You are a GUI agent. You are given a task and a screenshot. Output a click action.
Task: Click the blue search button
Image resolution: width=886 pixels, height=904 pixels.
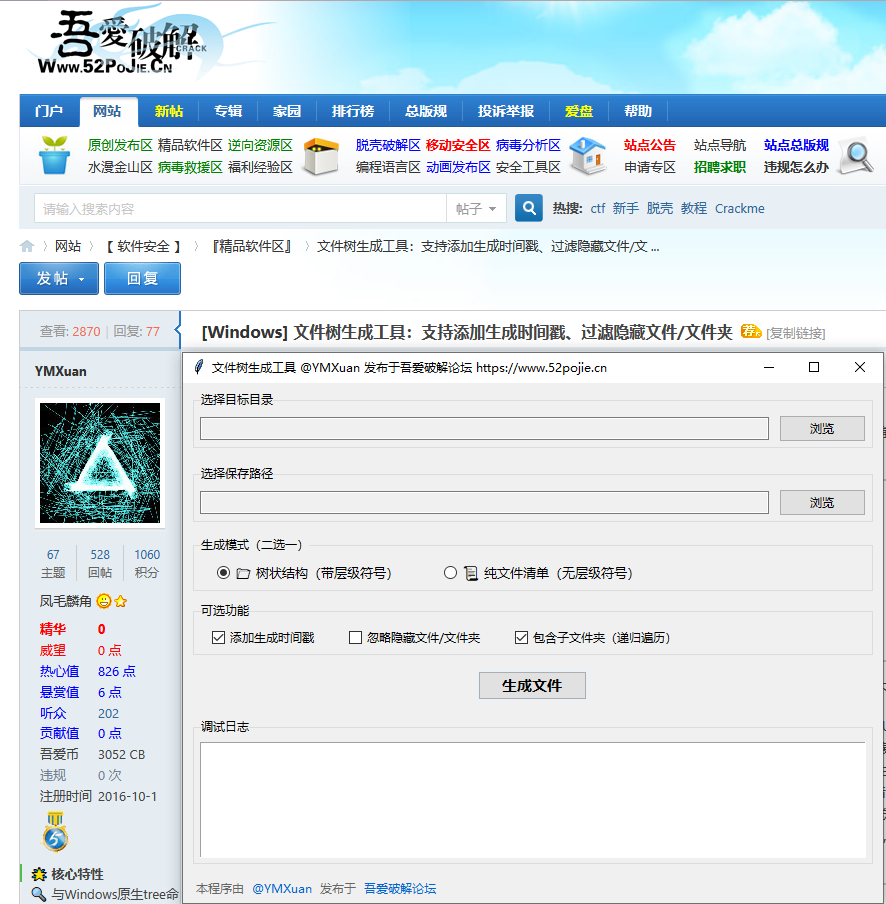pos(529,208)
